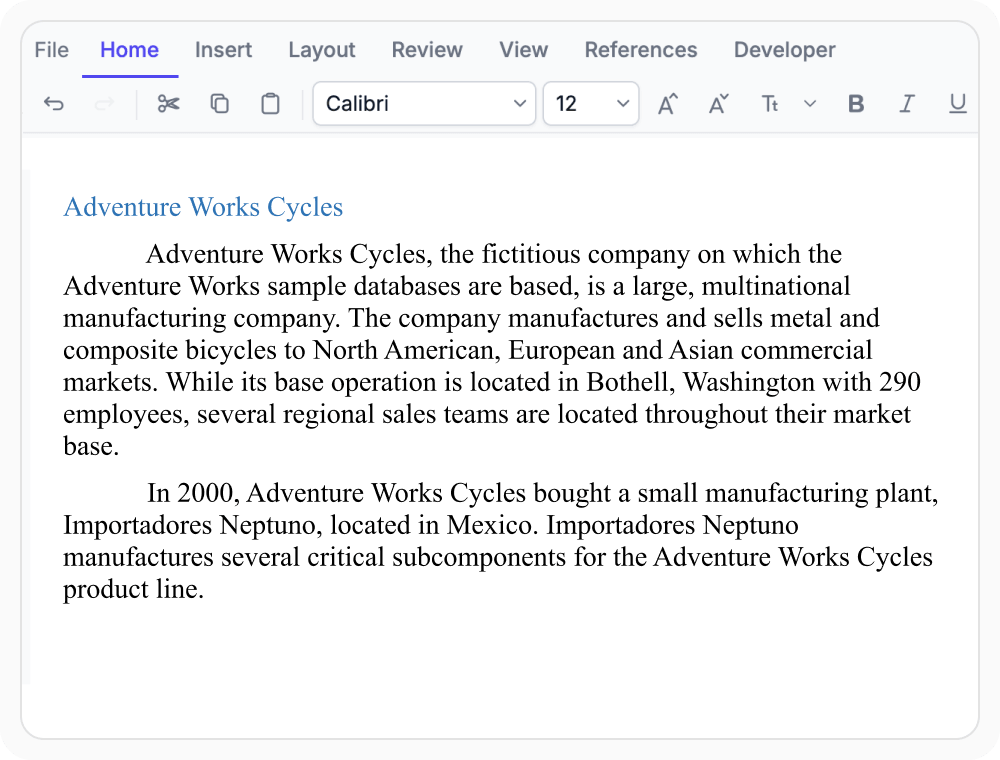Click 'Importadores Neptuno, located in Mexico' text
The width and height of the screenshot is (1000, 760).
pyautogui.click(x=297, y=525)
